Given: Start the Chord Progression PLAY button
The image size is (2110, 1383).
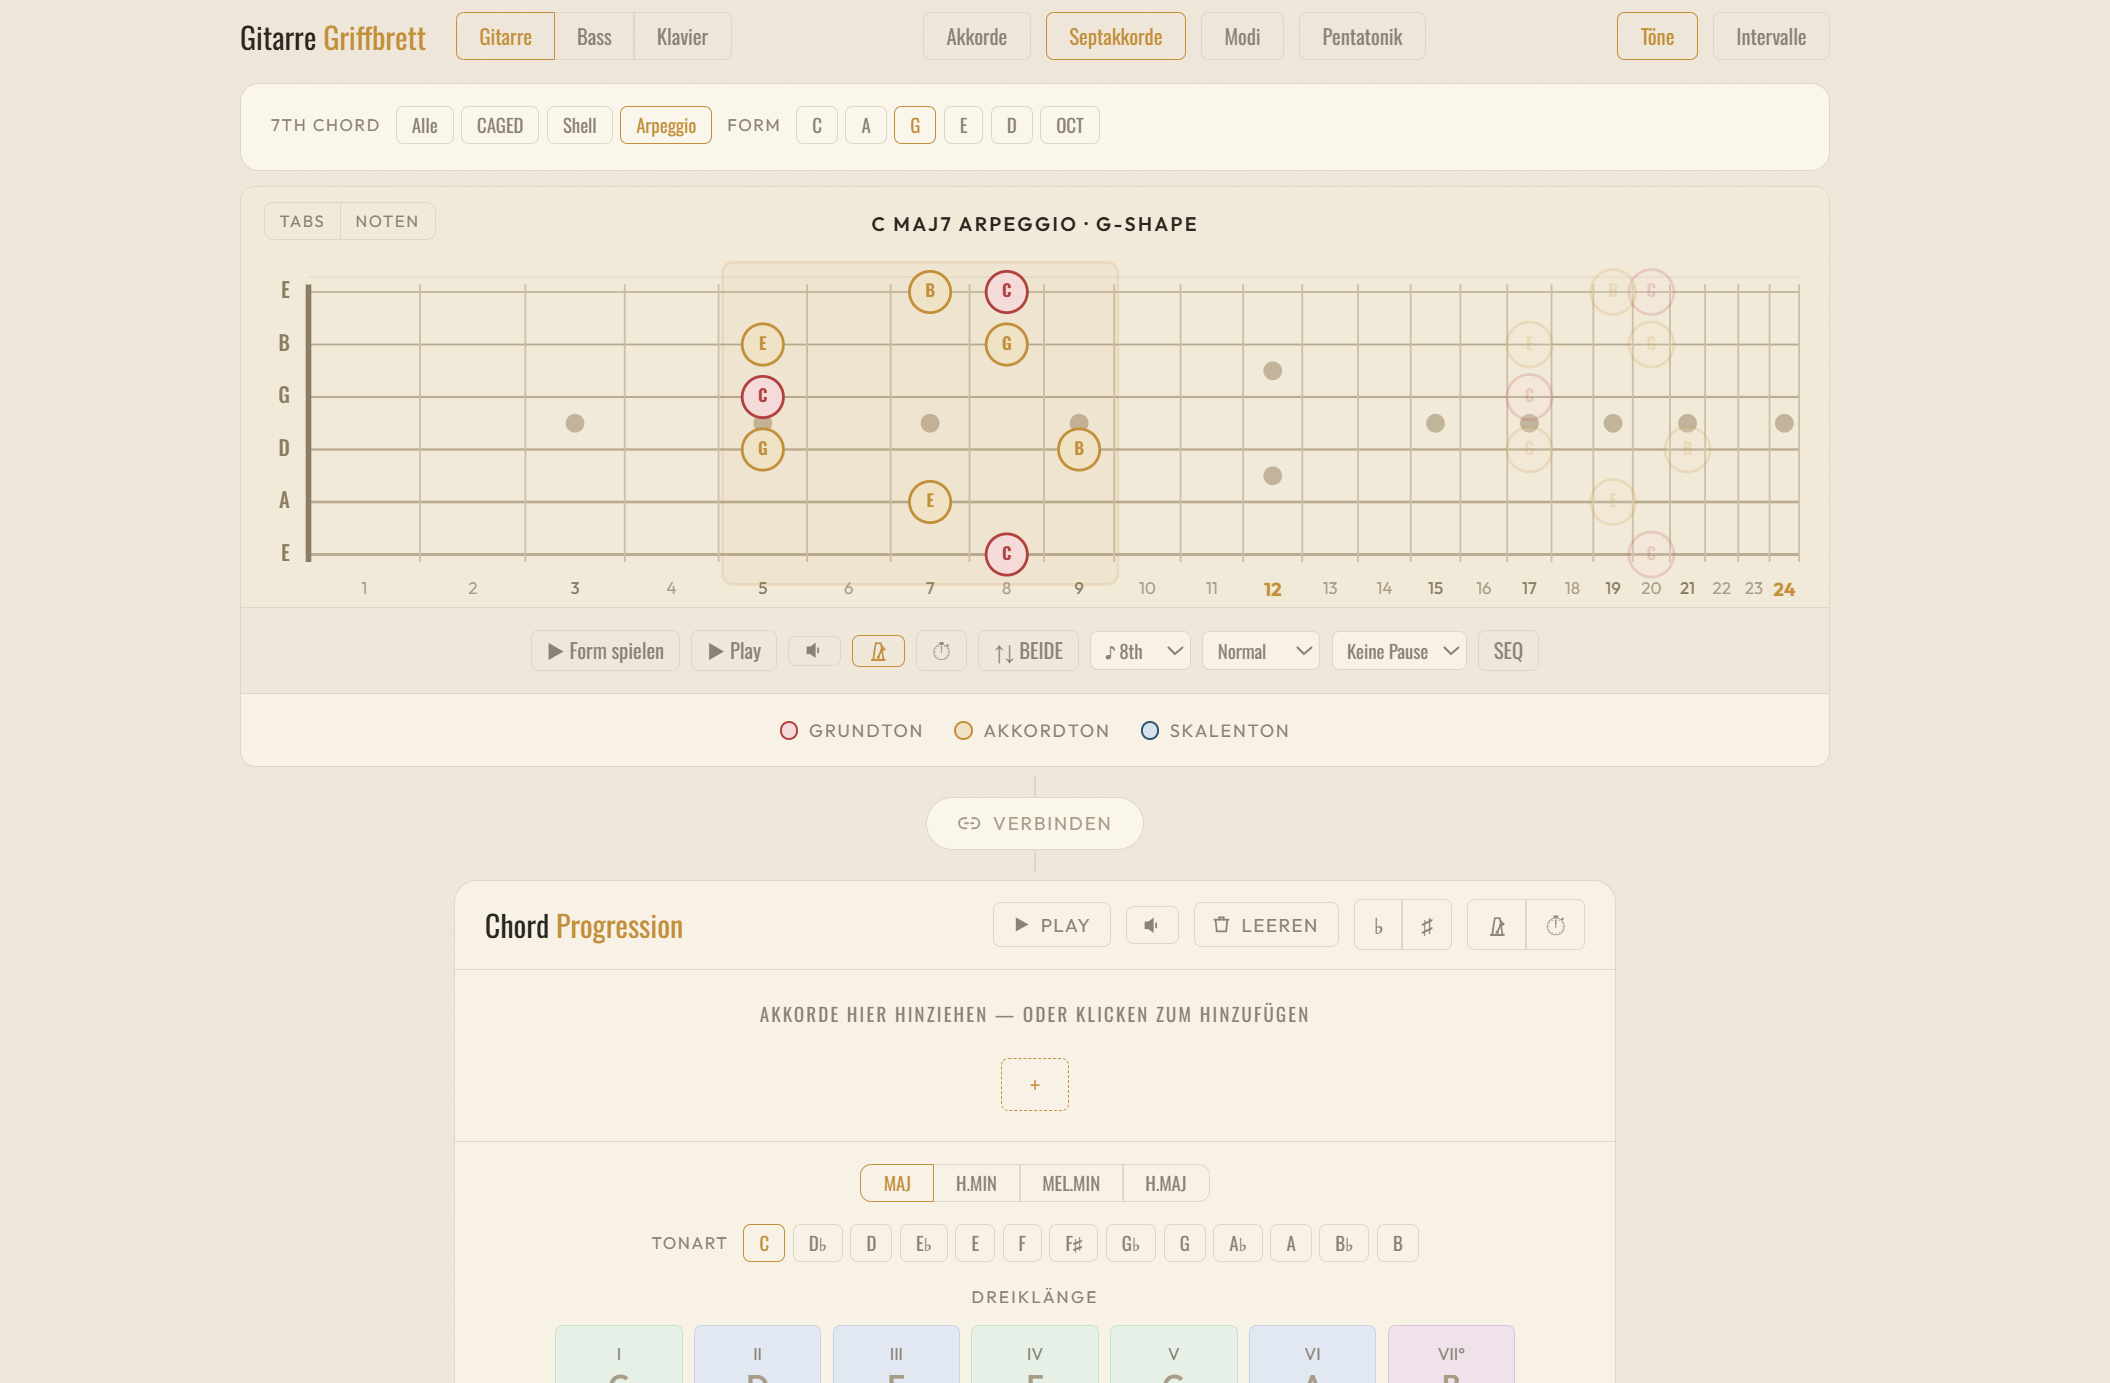Looking at the screenshot, I should 1052,925.
